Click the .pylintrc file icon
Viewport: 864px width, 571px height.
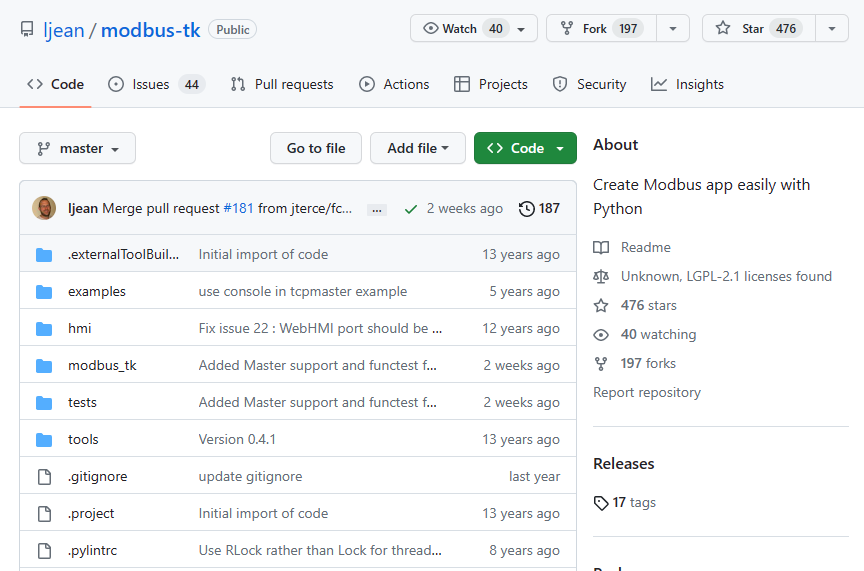tap(44, 551)
